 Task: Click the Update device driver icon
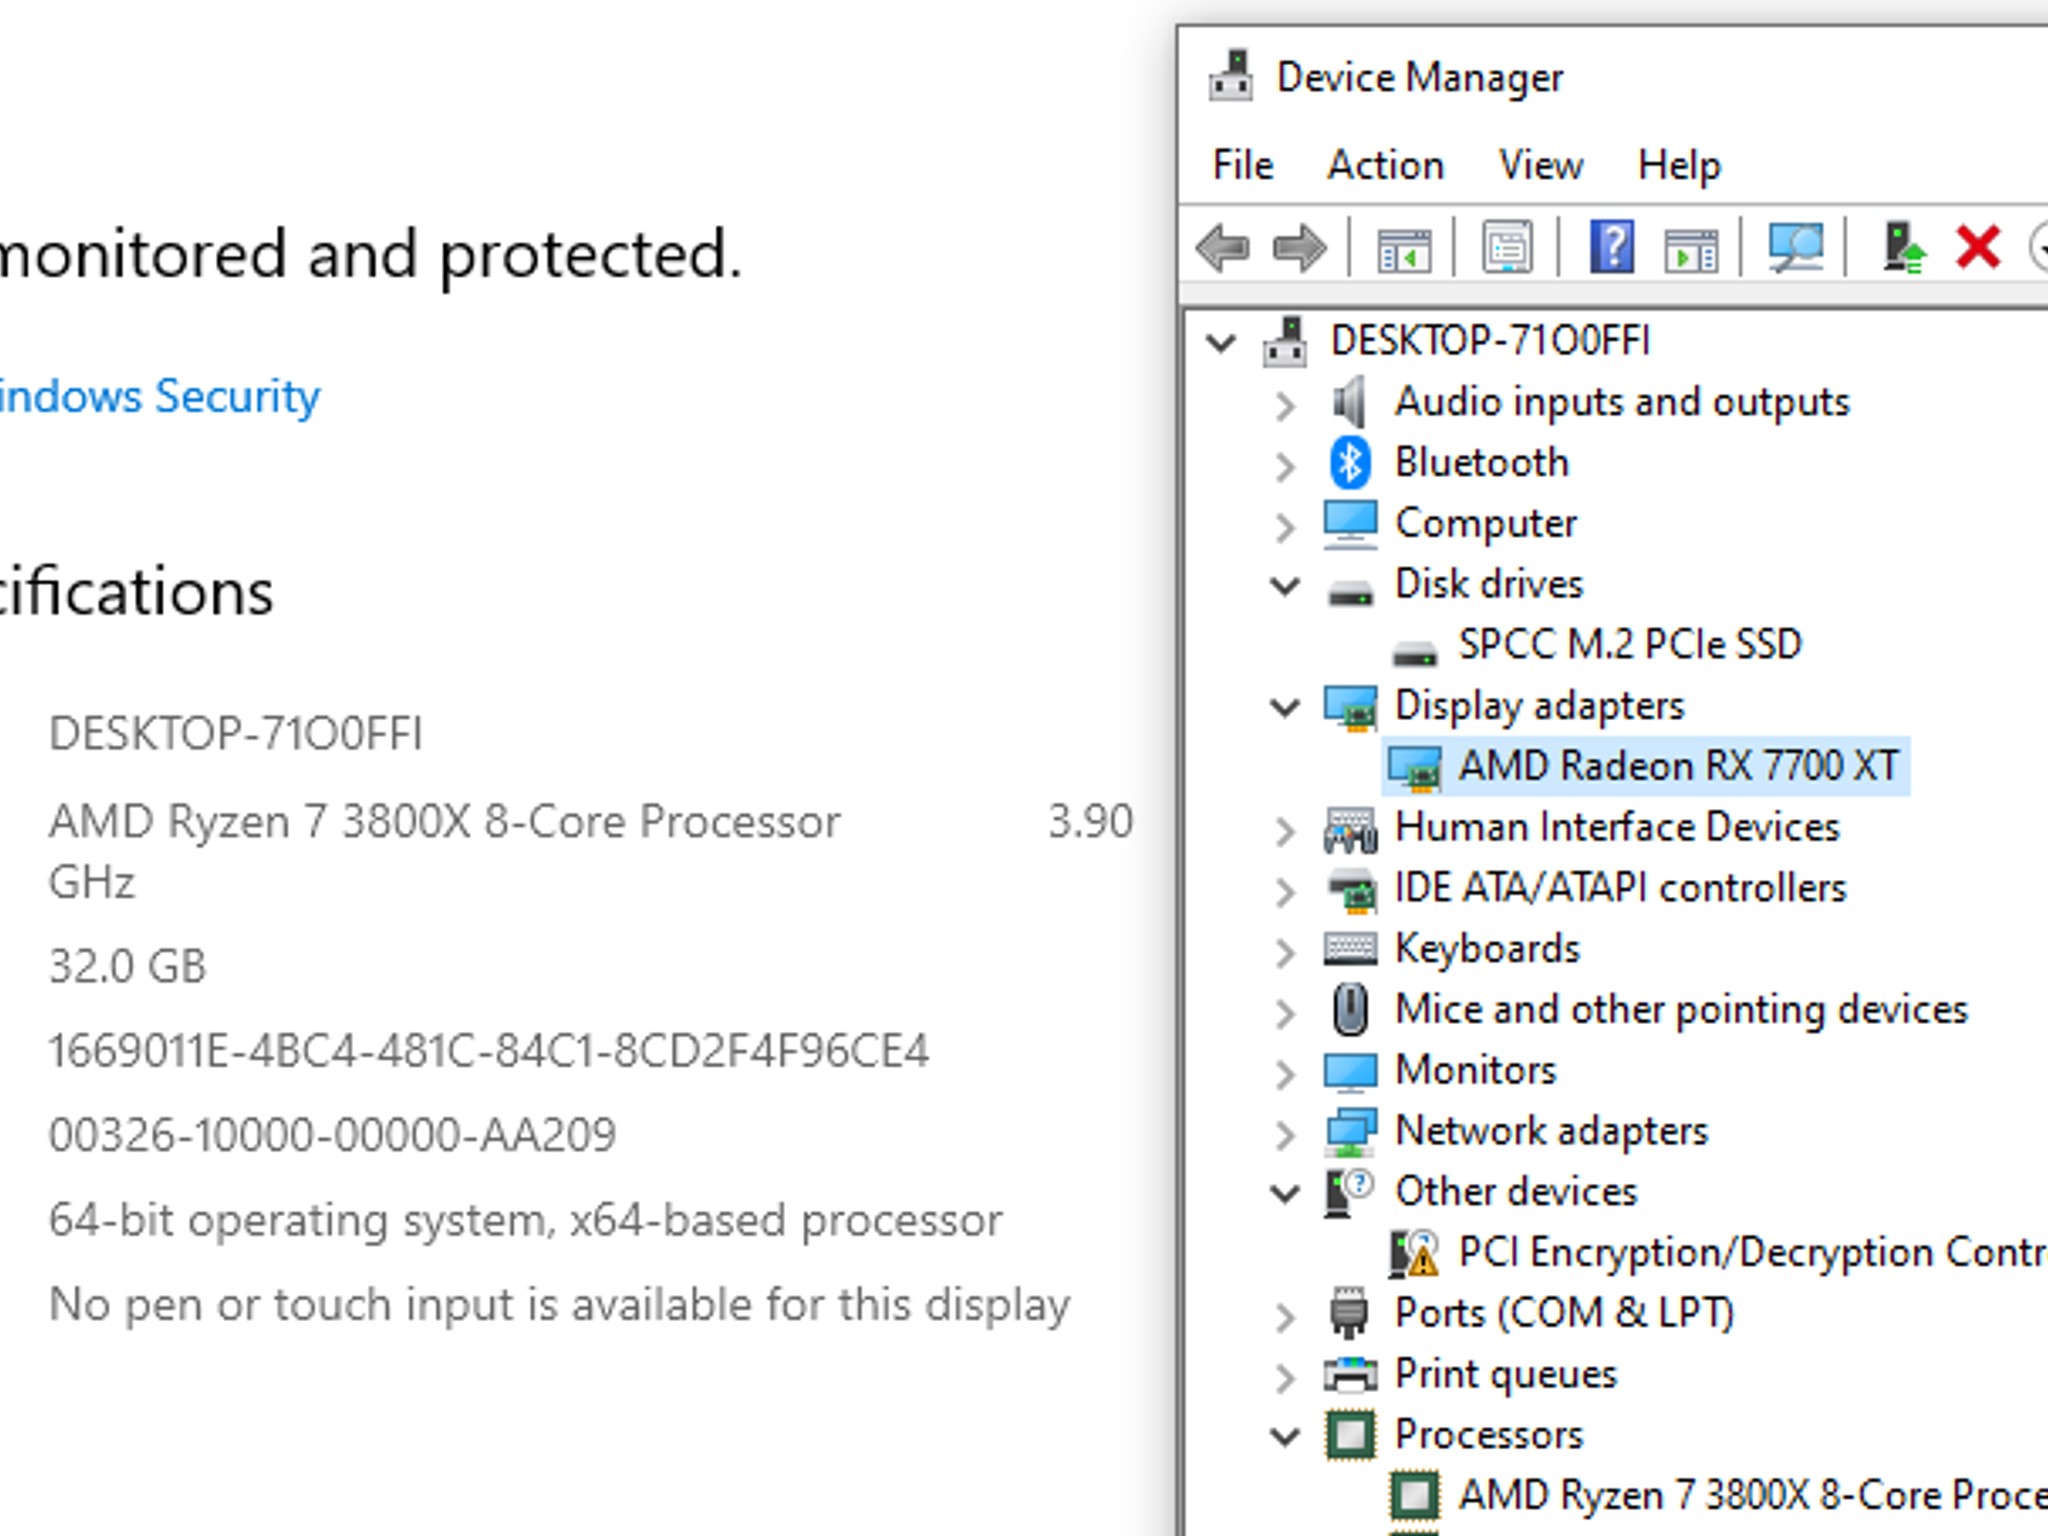[1902, 247]
